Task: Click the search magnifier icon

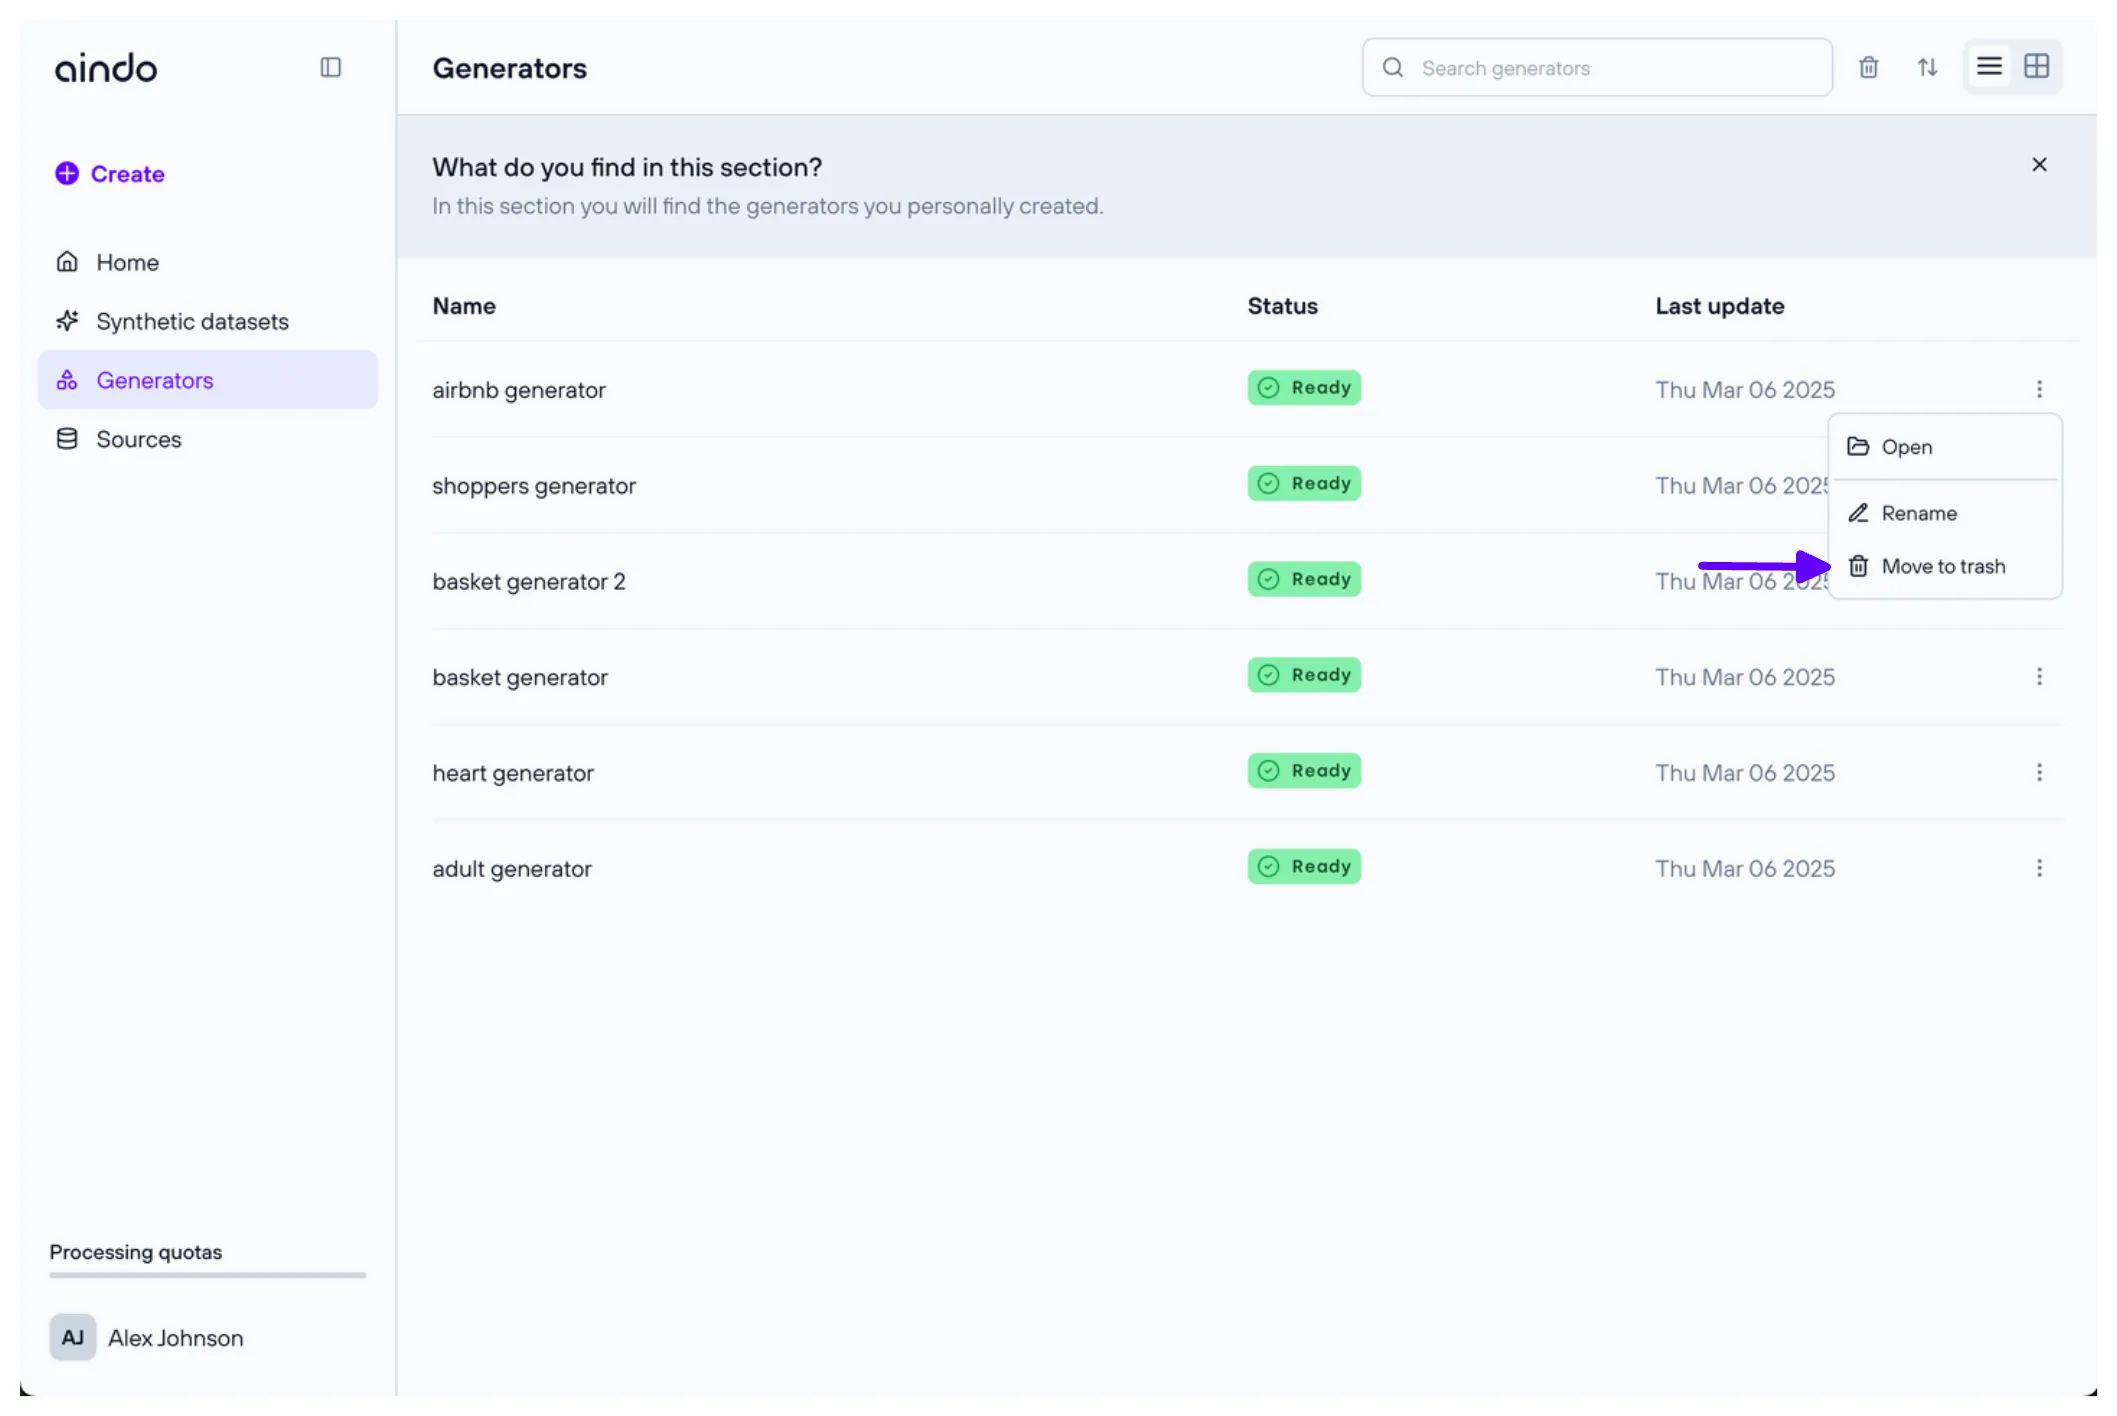Action: coord(1392,67)
